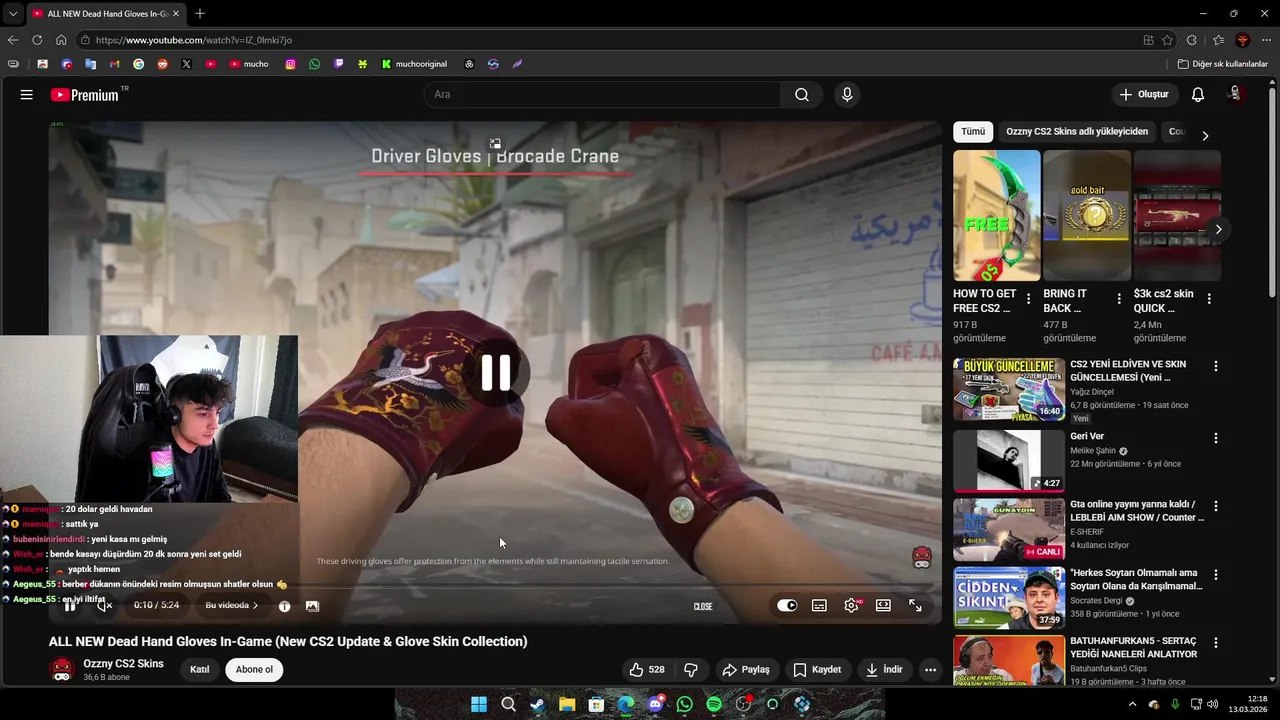
Task: Open the 'muchooriginal' Kick bookmark
Action: [414, 64]
